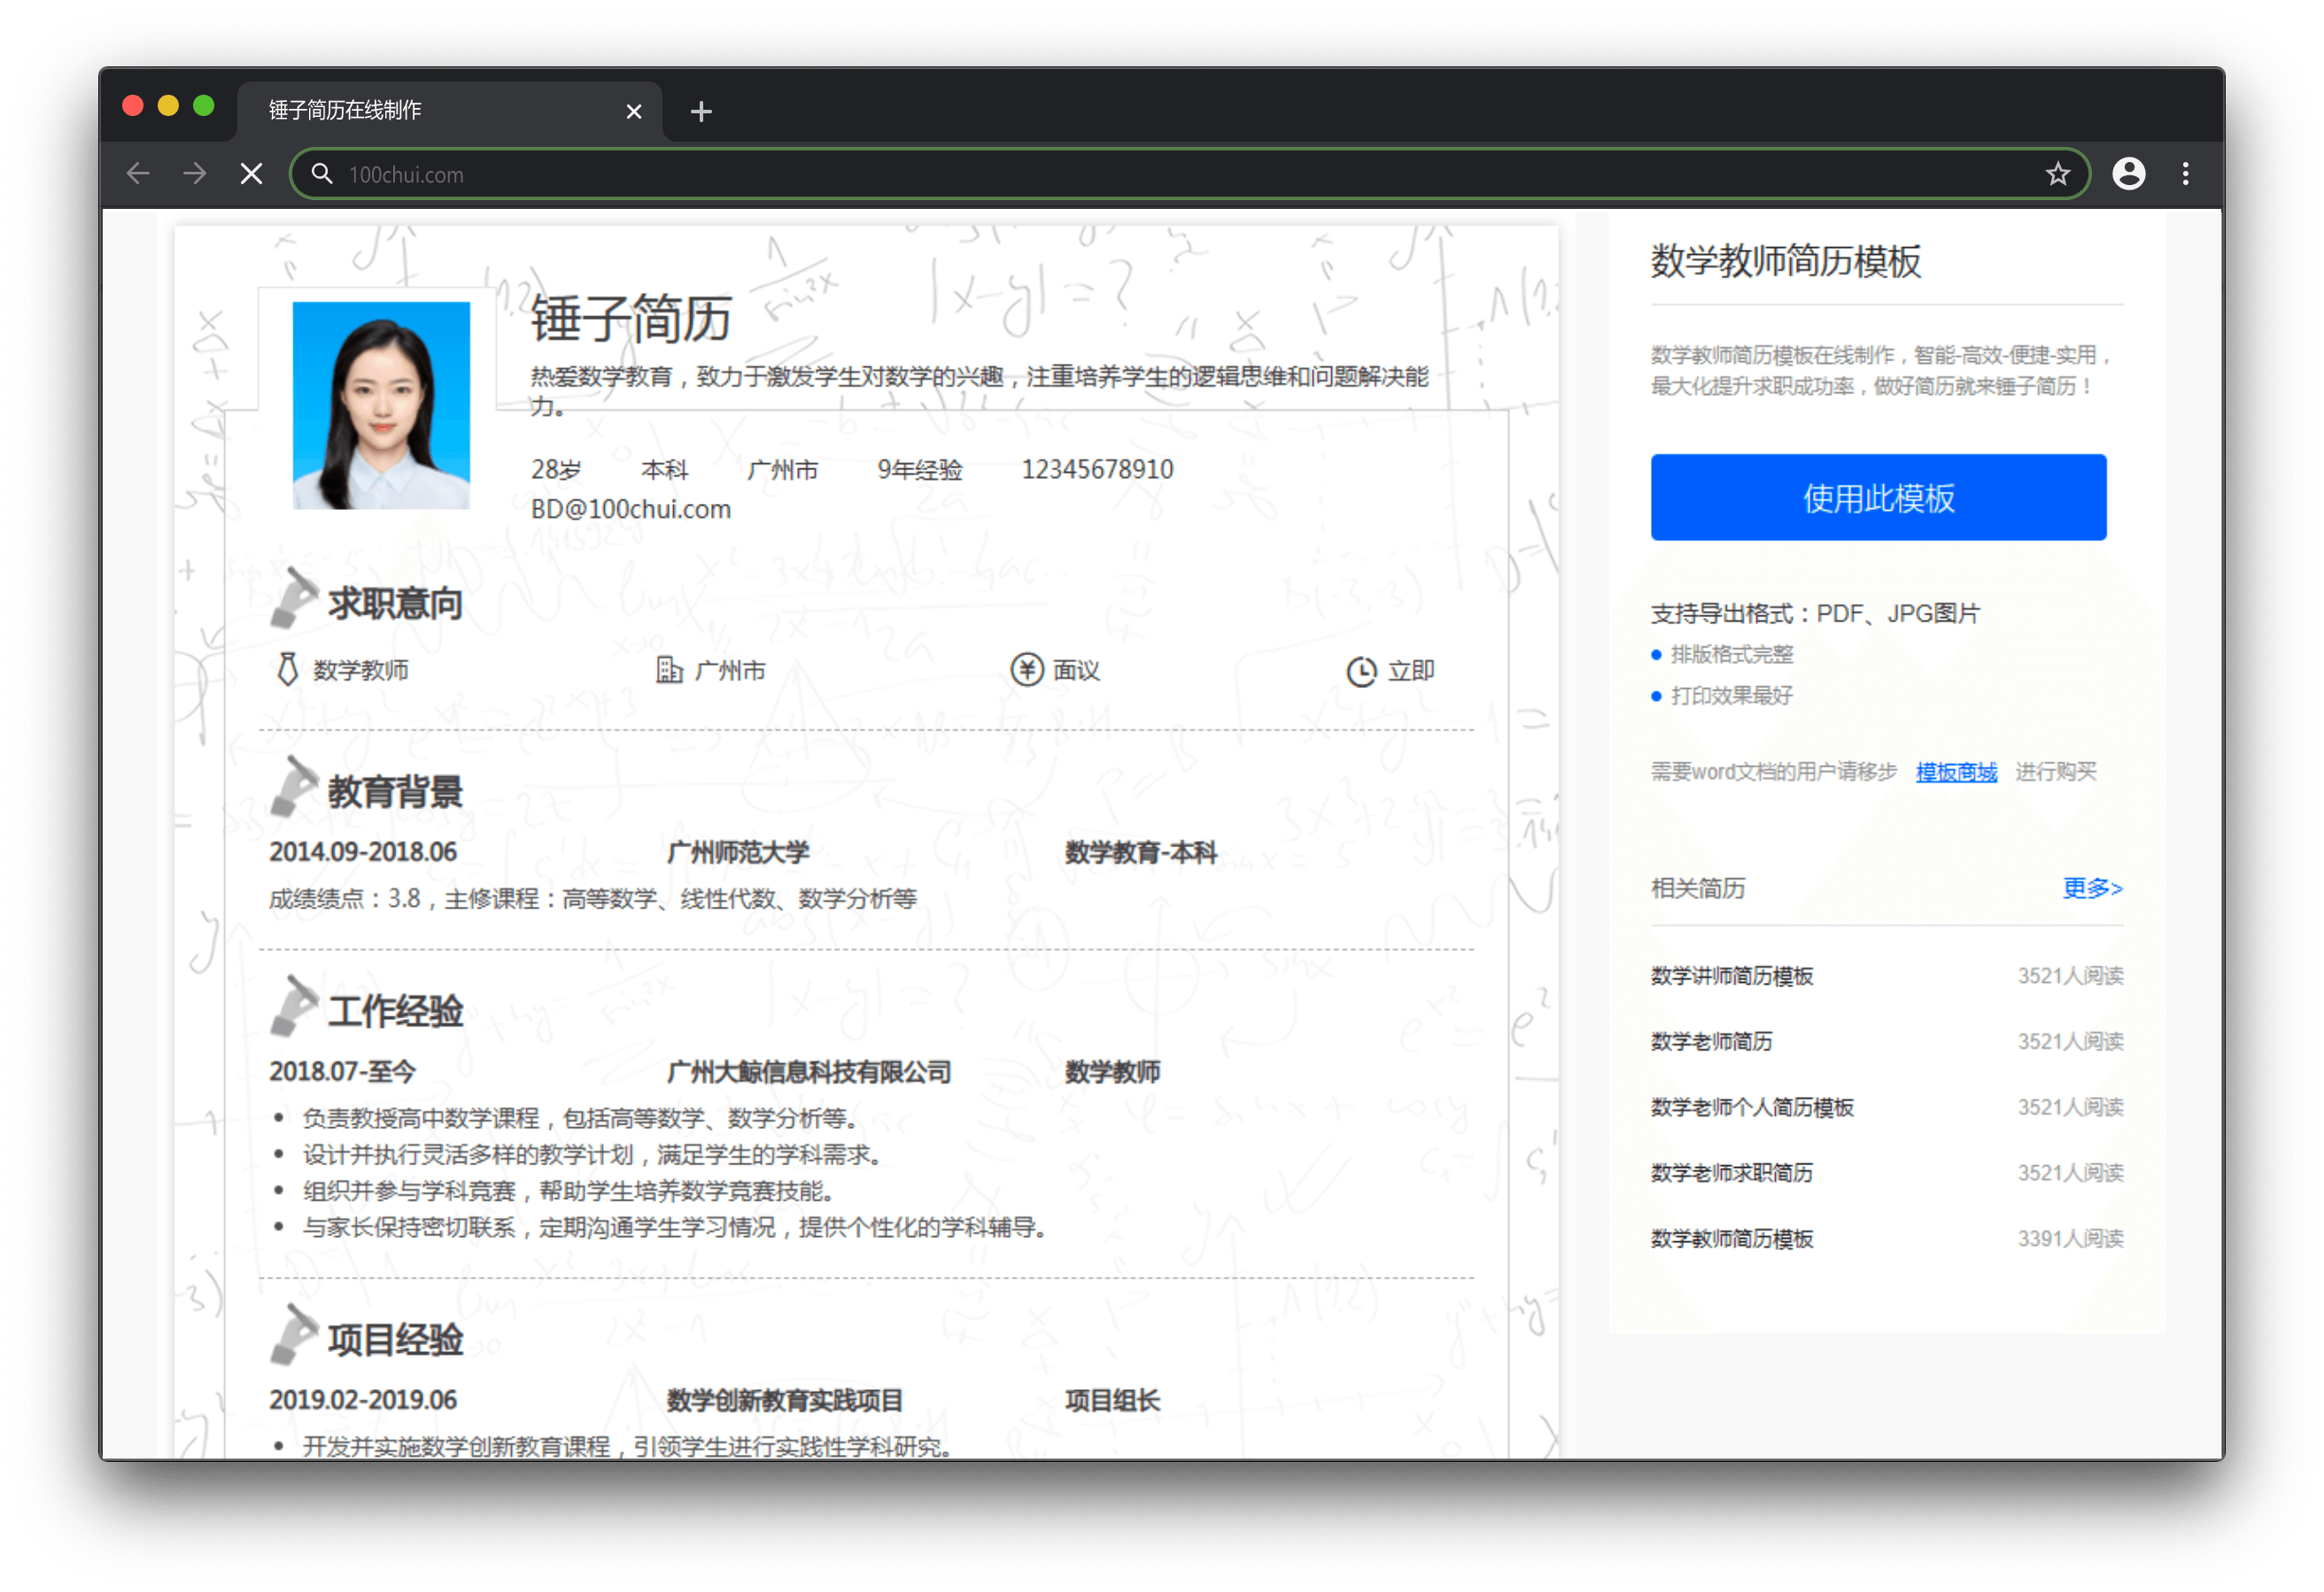Click the hammer icon next to 教育背景
This screenshot has width=2324, height=1592.
pos(294,786)
